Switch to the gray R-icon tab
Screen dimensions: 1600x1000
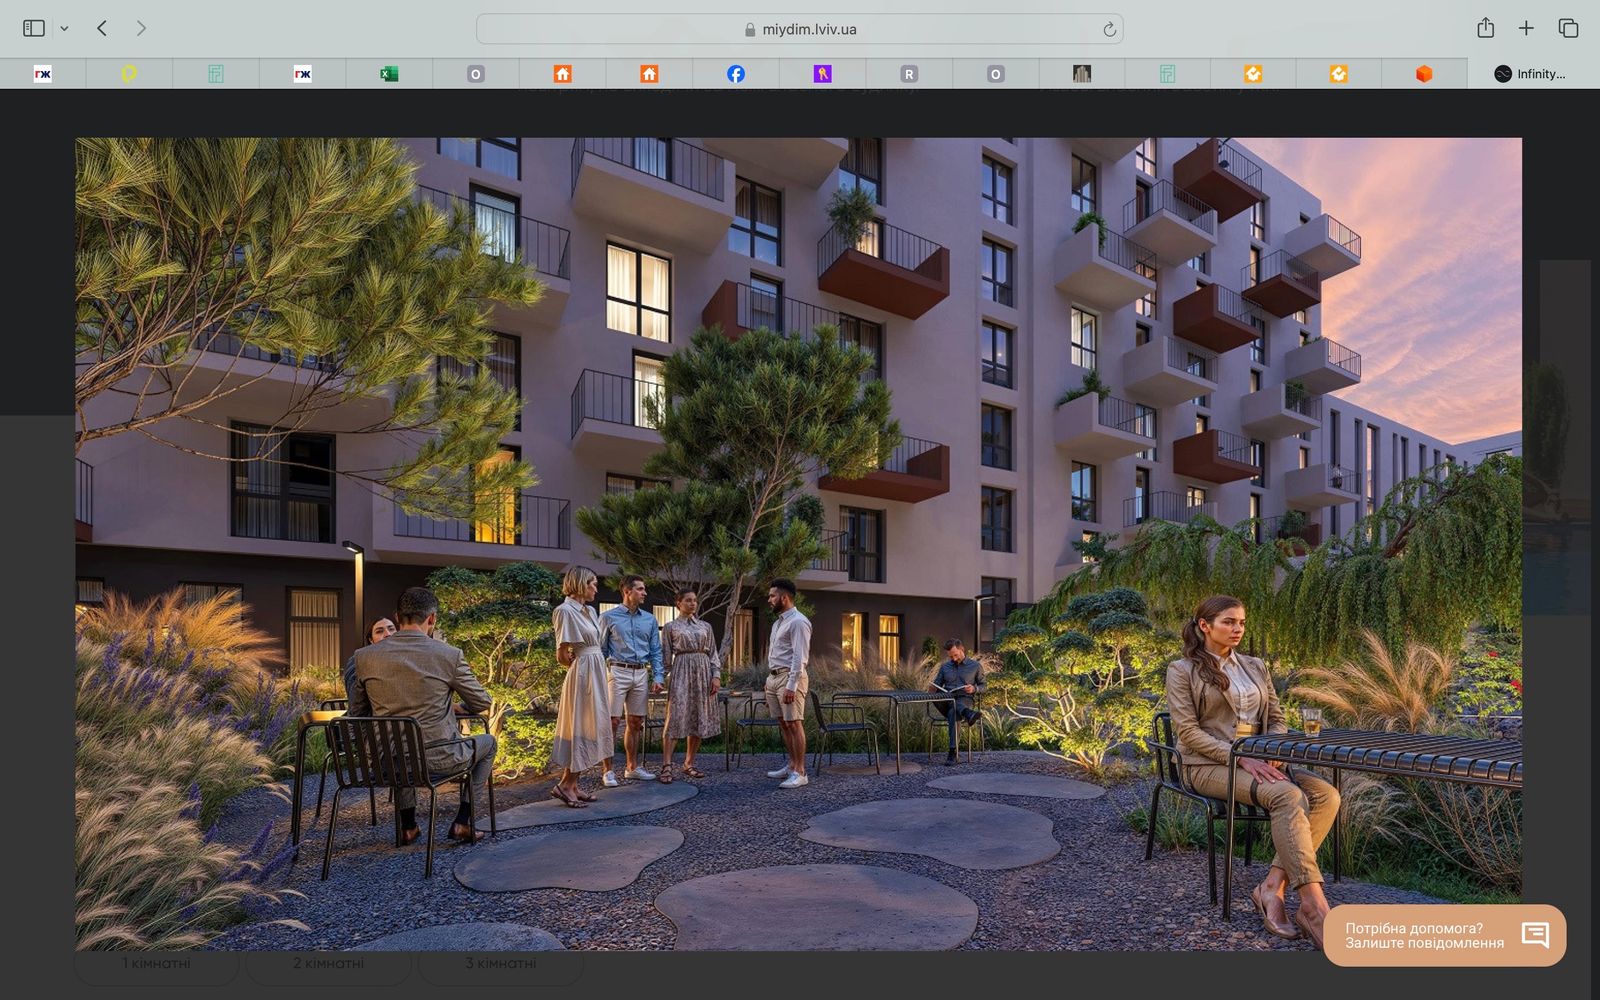(x=909, y=74)
